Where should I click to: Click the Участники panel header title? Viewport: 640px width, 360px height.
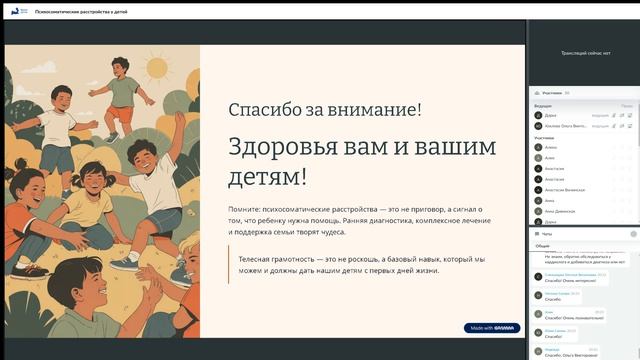point(552,93)
